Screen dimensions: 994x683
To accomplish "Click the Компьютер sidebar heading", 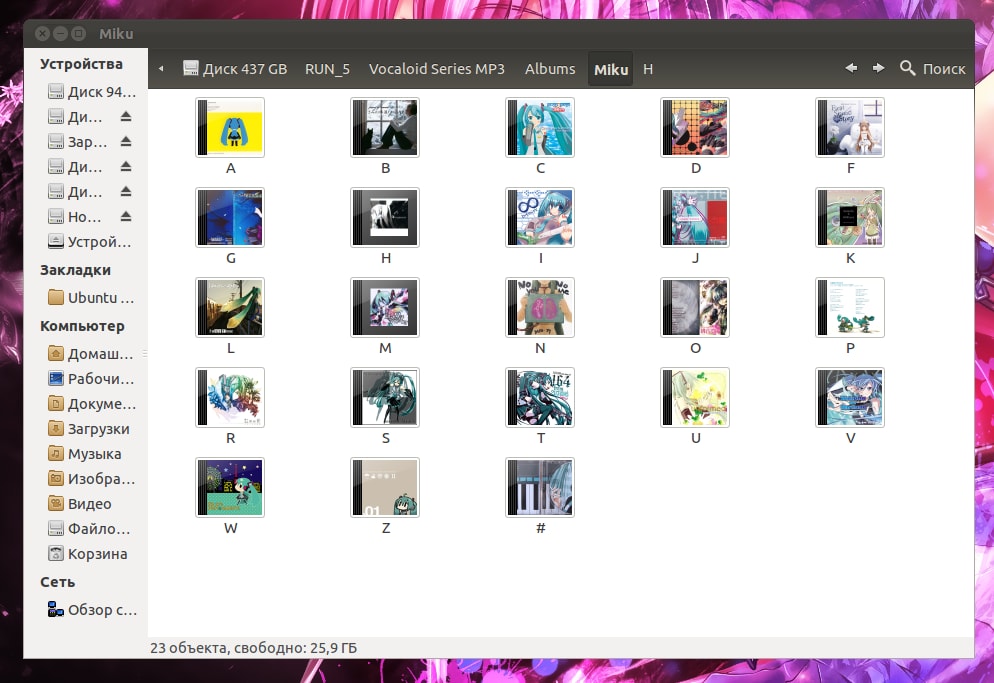I will (x=82, y=326).
